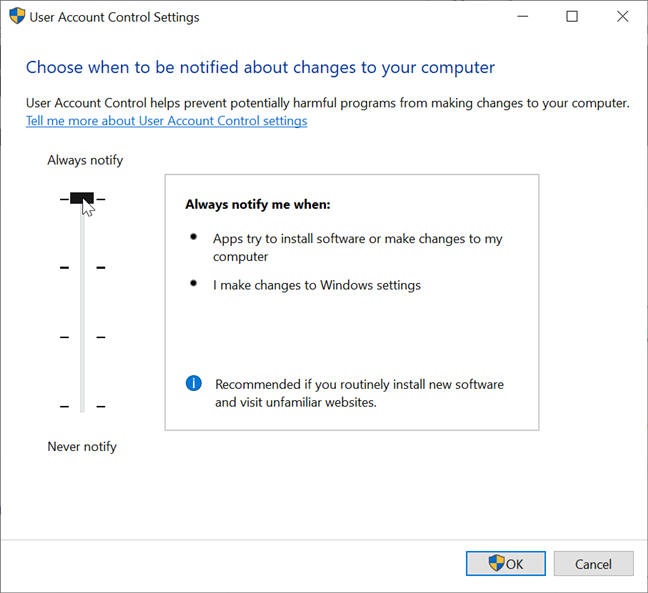Viewport: 648px width, 593px height.
Task: Dismiss the dialog with Cancel
Action: click(x=593, y=564)
